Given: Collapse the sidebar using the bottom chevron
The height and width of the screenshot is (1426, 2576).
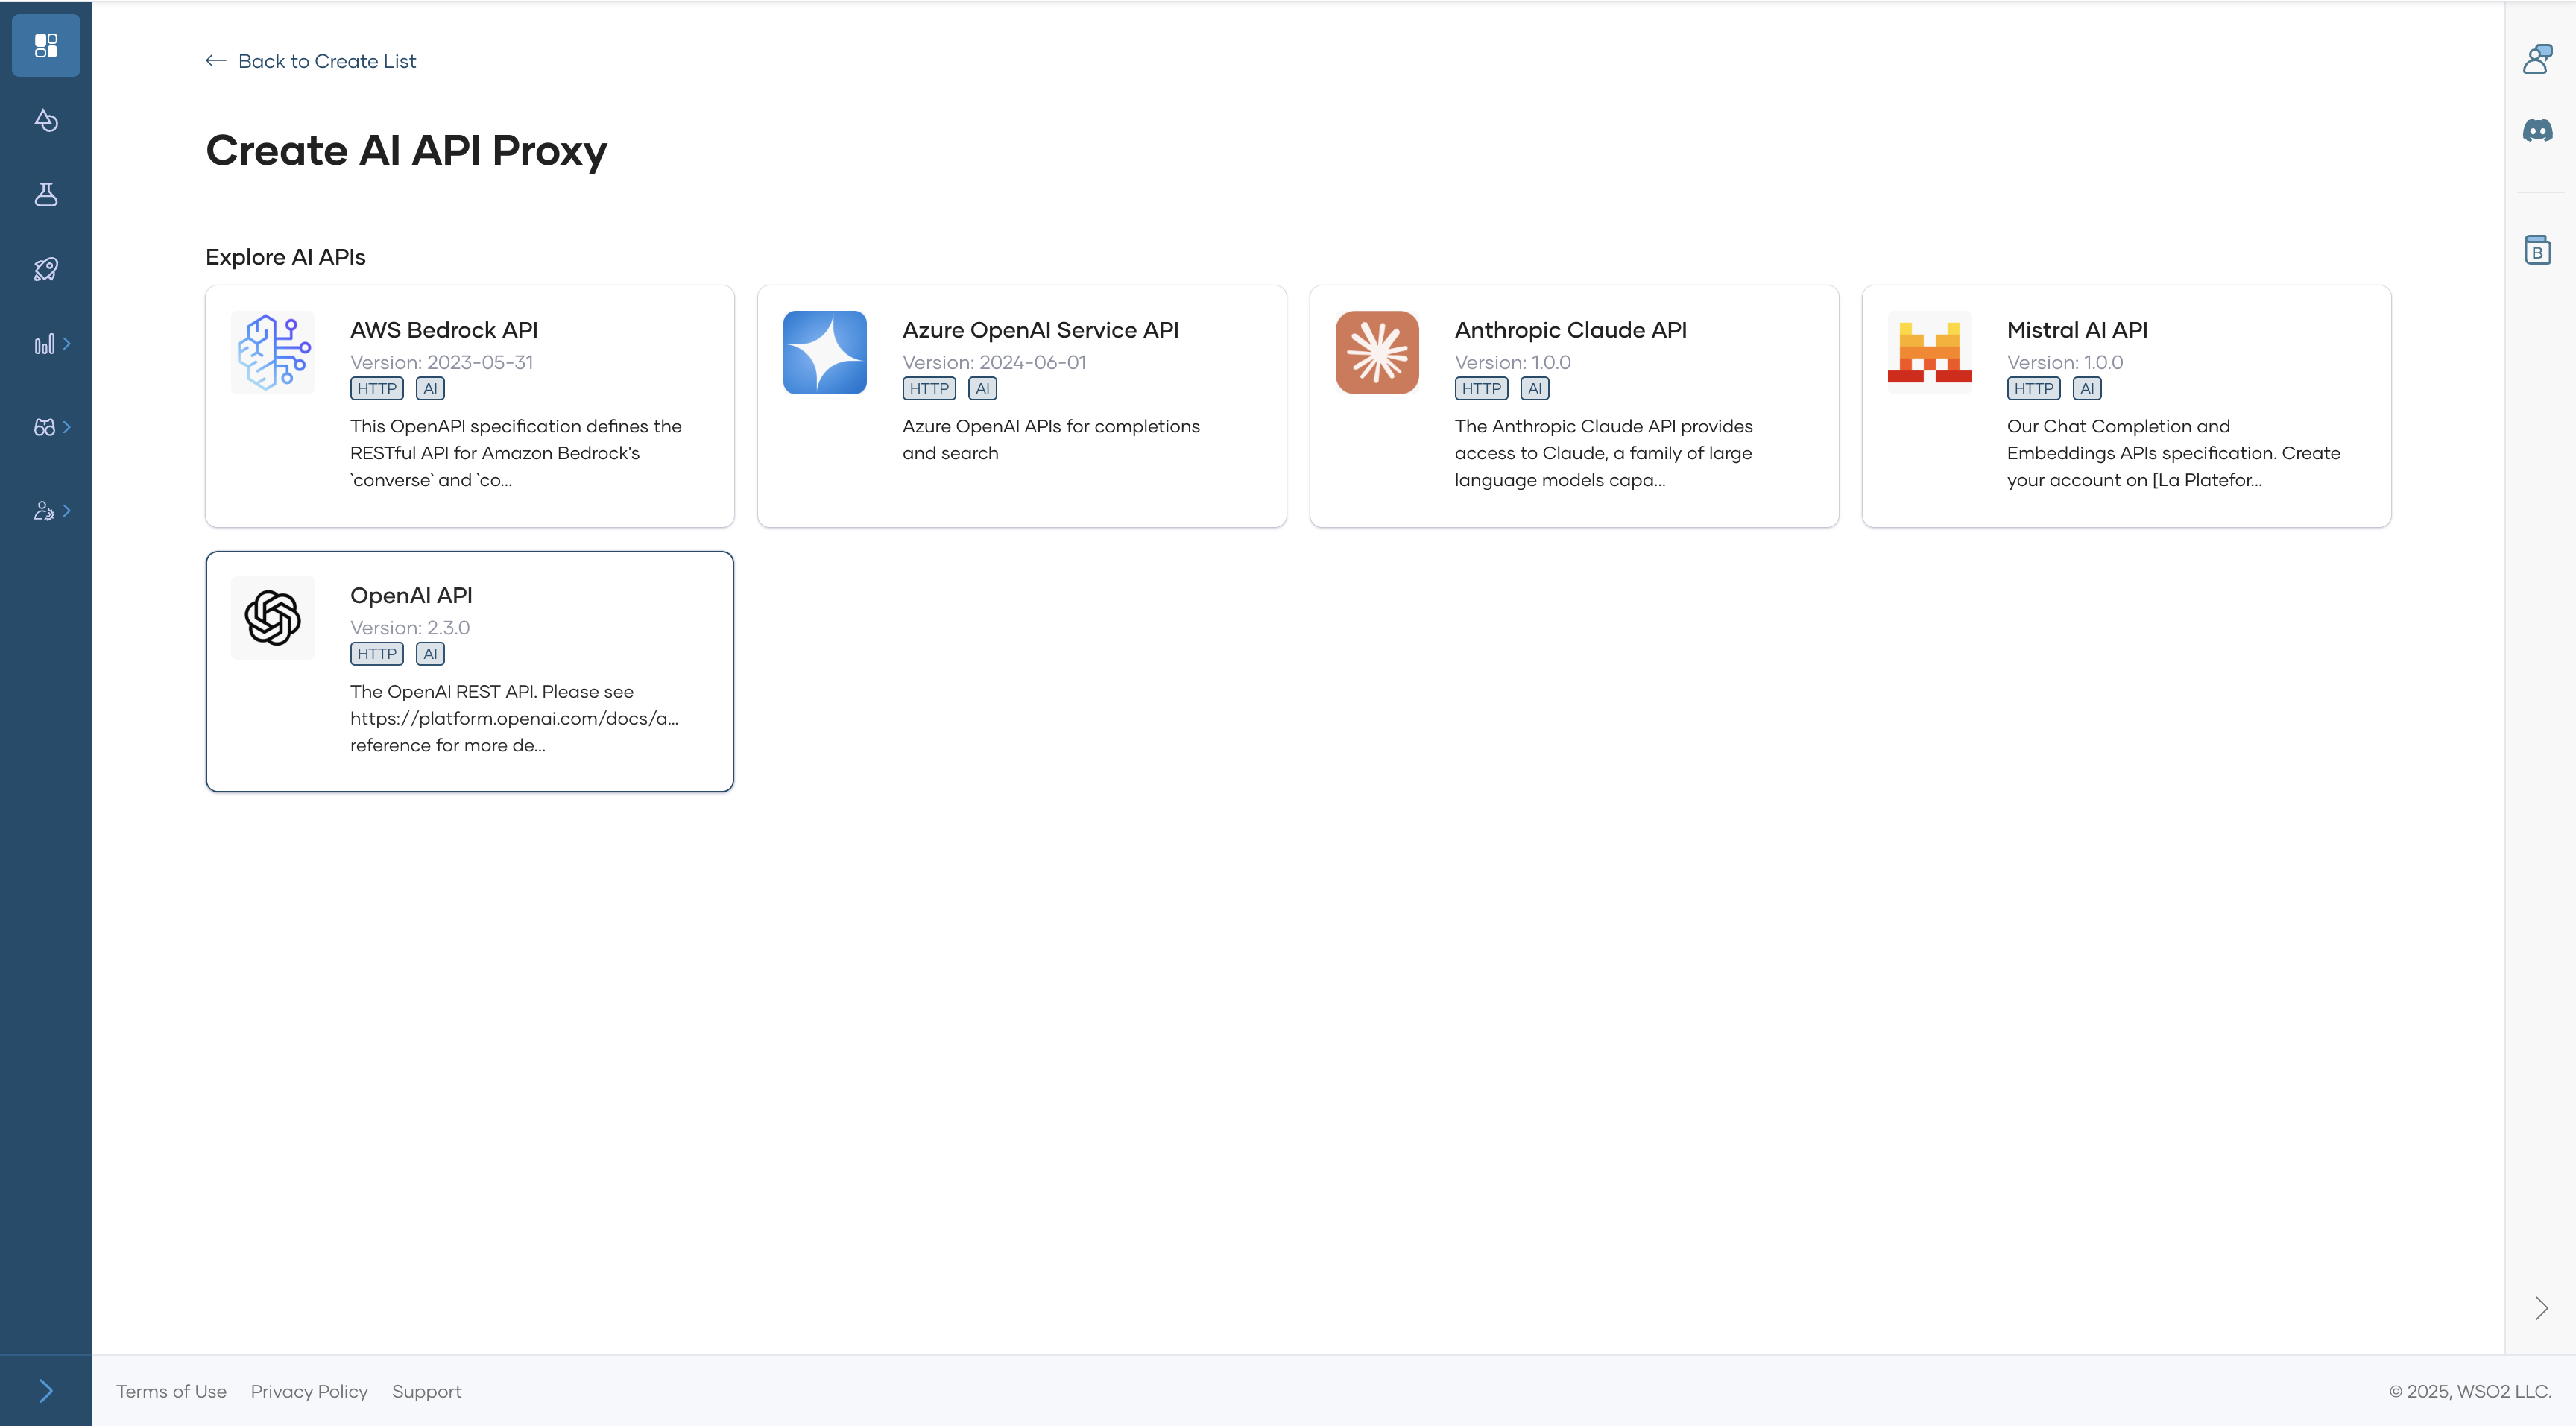Looking at the screenshot, I should pyautogui.click(x=46, y=1390).
